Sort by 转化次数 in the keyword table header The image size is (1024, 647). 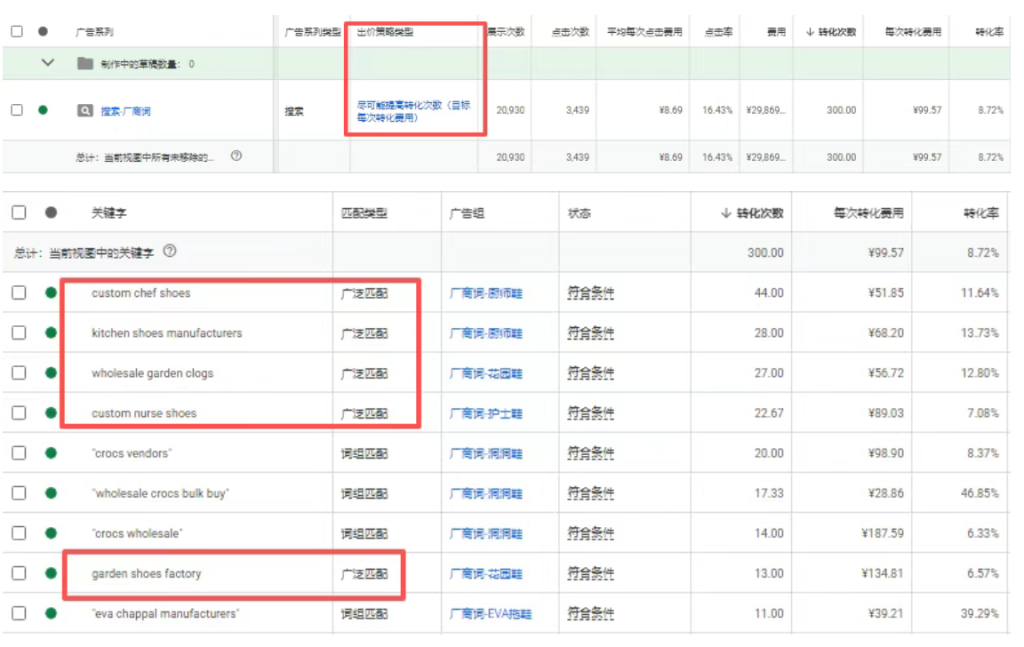coord(753,213)
